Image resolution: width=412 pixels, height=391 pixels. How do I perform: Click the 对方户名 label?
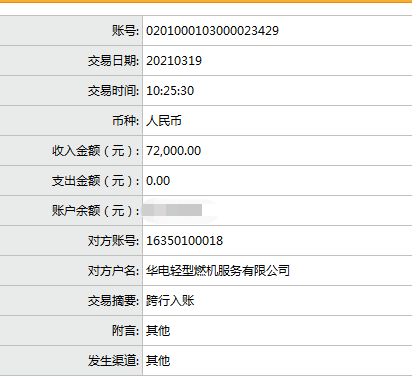(113, 271)
